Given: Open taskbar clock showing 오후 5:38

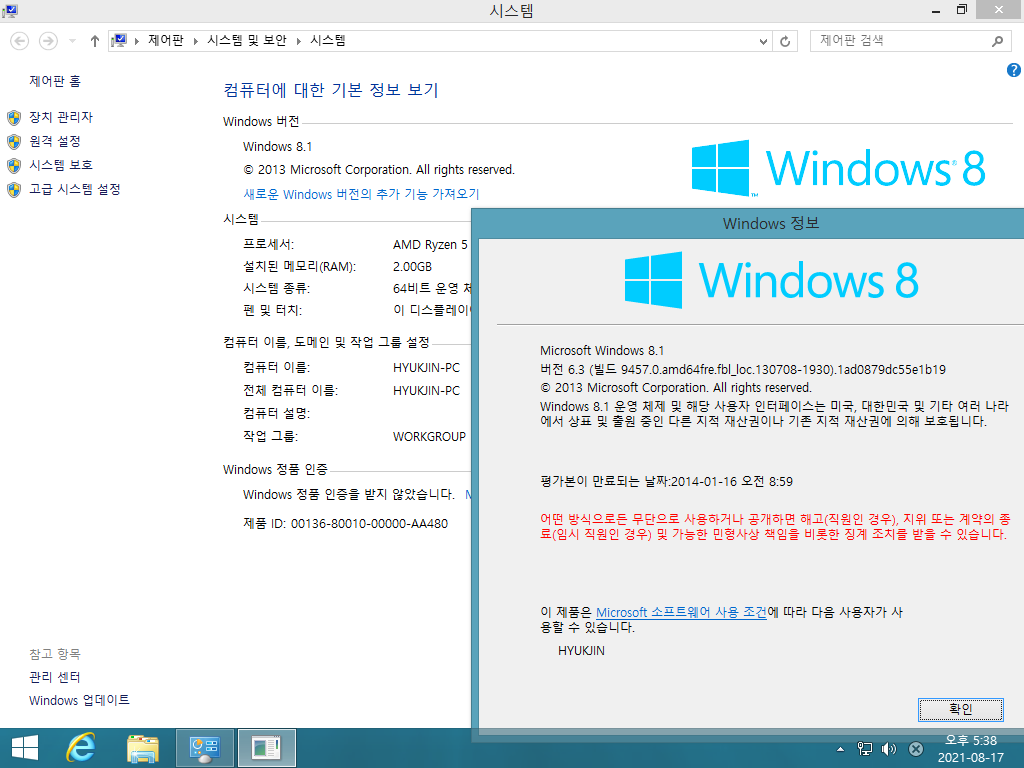Looking at the screenshot, I should tap(970, 749).
